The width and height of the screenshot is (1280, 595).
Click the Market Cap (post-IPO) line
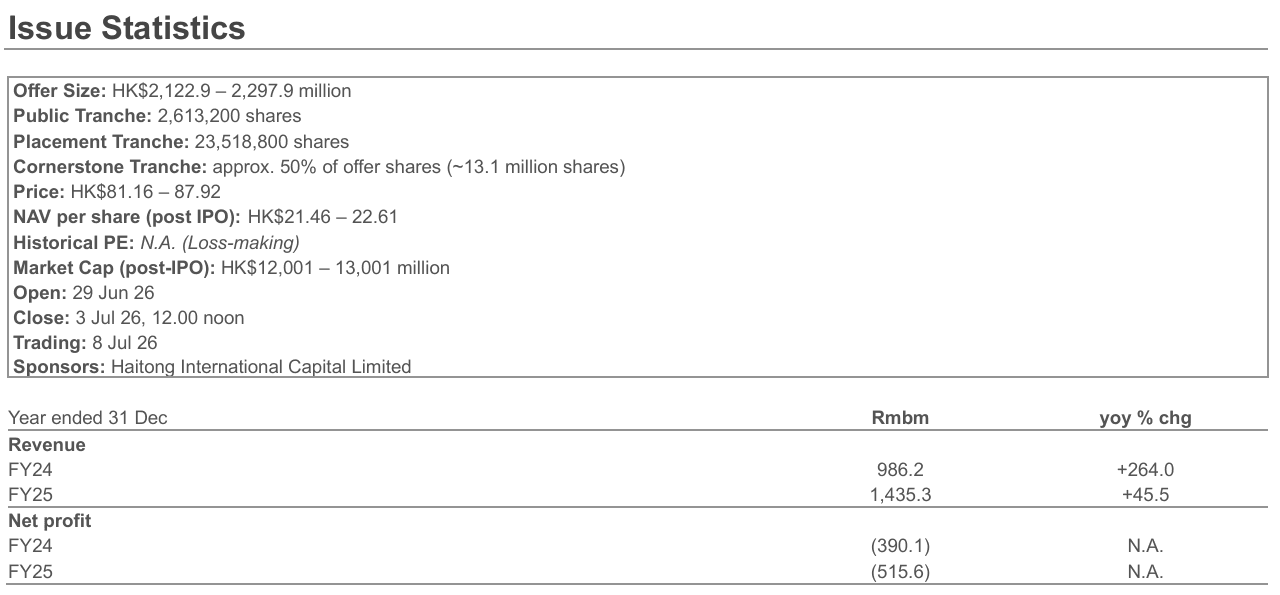coord(231,267)
